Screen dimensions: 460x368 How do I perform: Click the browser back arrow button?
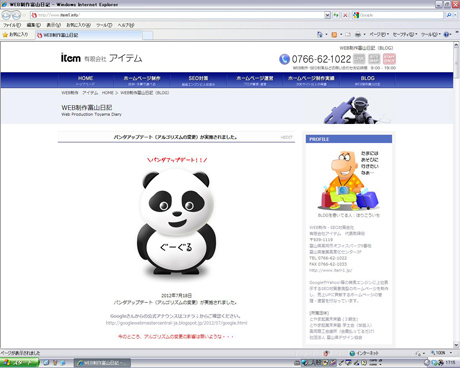(7, 15)
